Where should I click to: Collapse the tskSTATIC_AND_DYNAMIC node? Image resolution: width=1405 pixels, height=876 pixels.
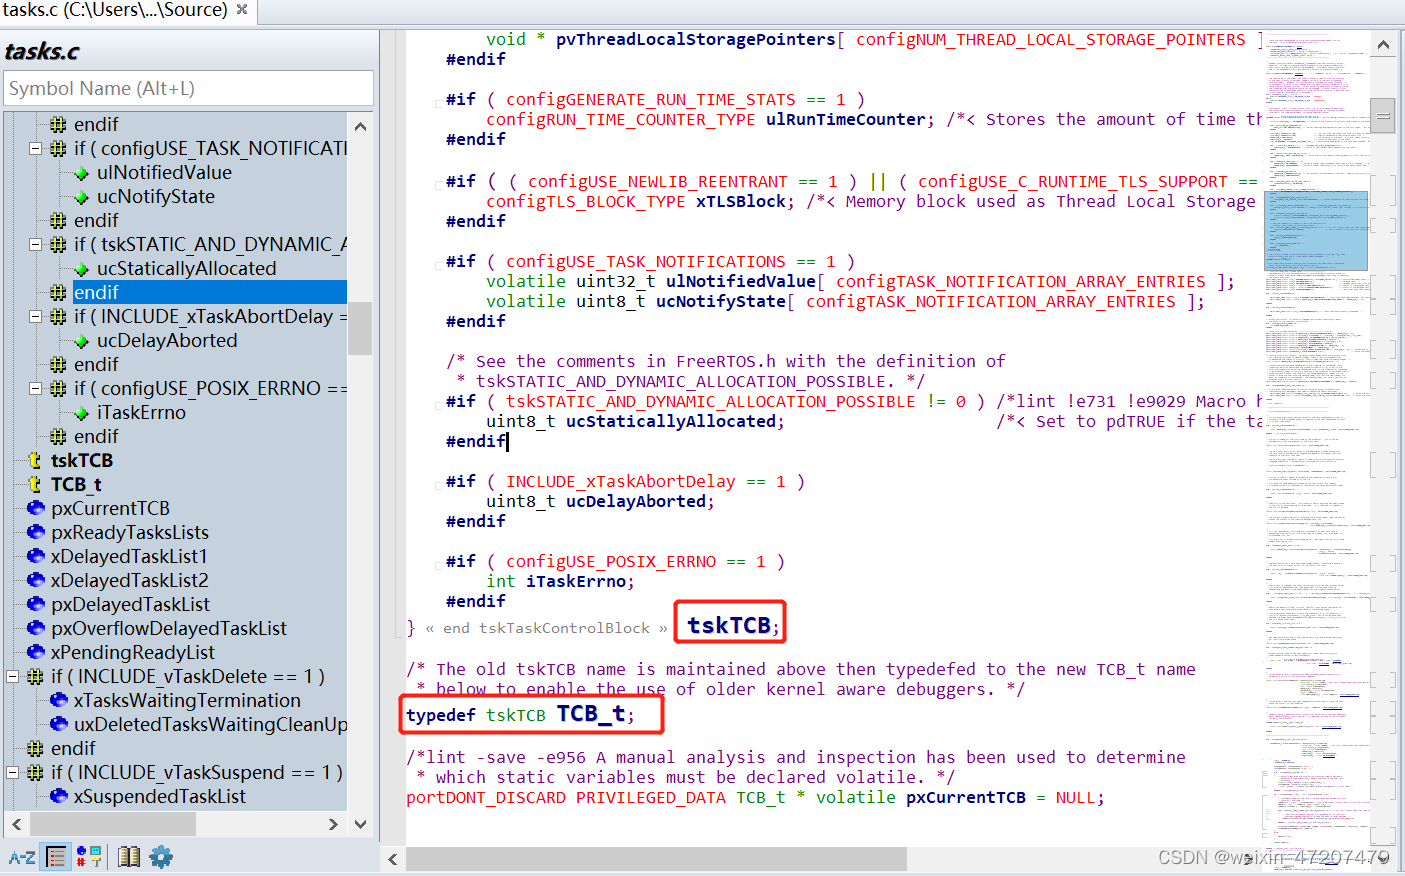coord(35,244)
